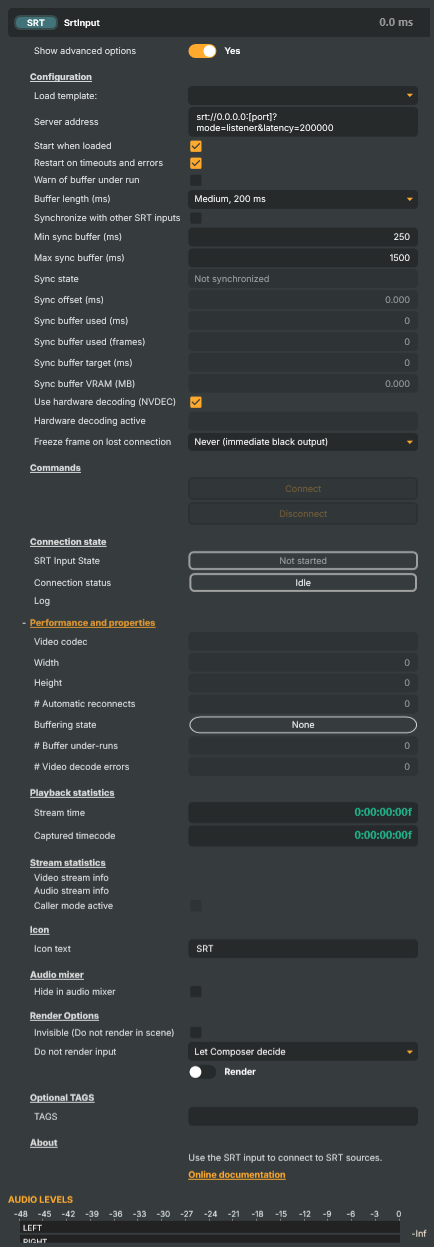Screen dimensions: 434x1247
Task: Click the Configuration section heading
Action: (61, 77)
